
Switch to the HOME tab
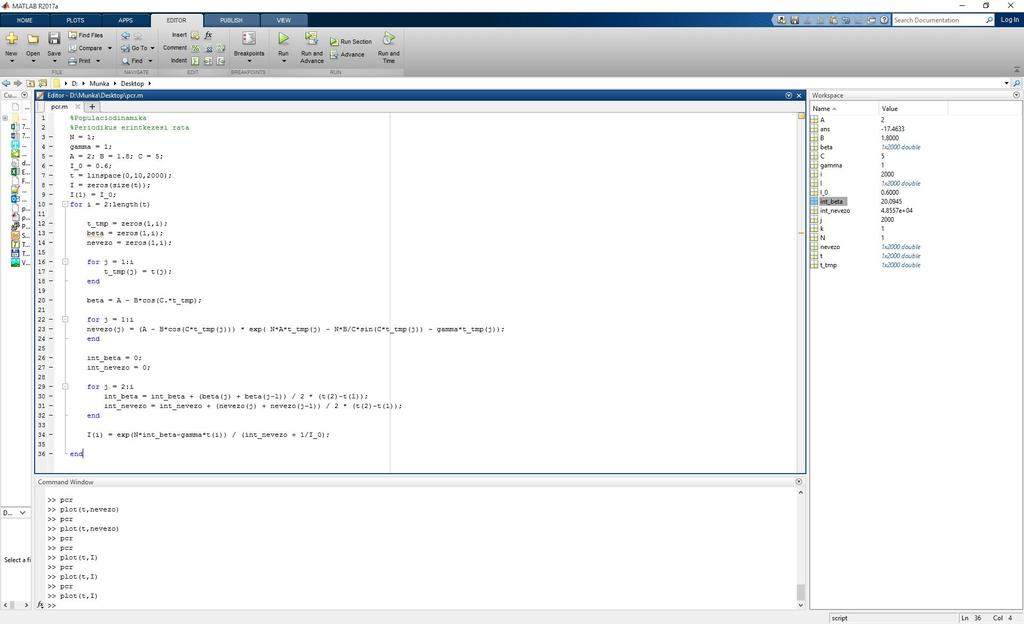click(25, 20)
